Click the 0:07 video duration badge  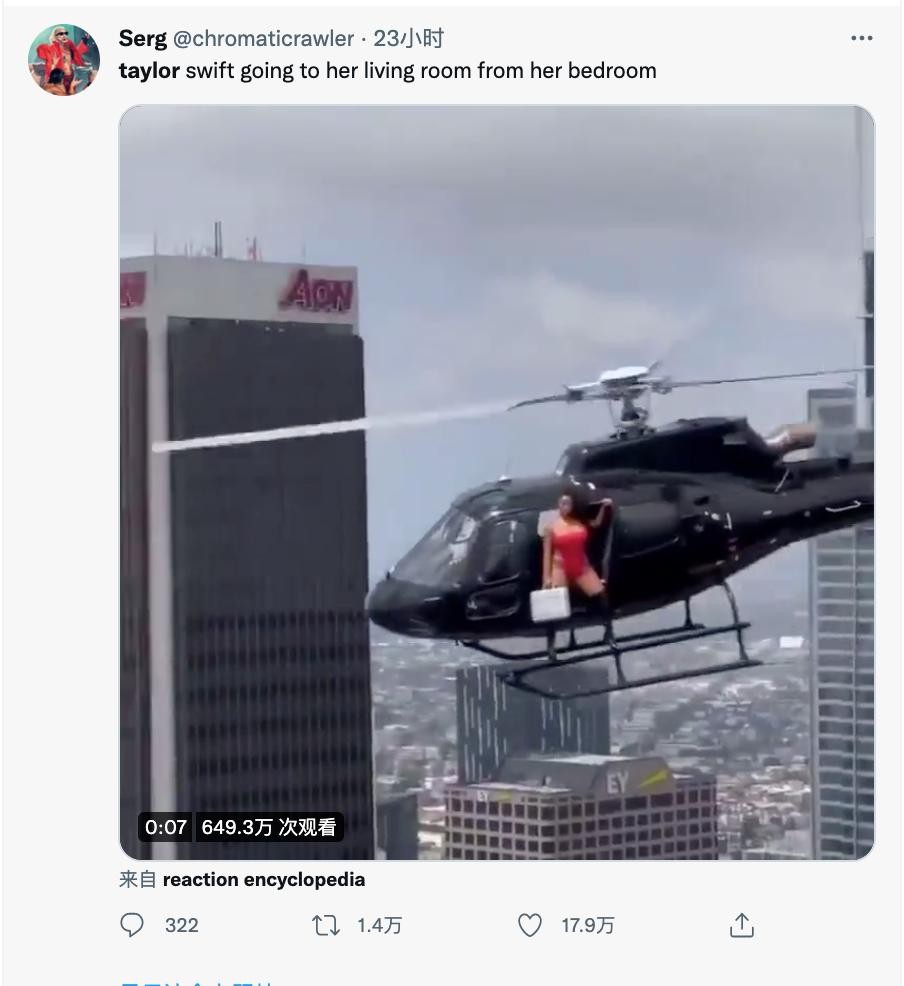(x=166, y=827)
